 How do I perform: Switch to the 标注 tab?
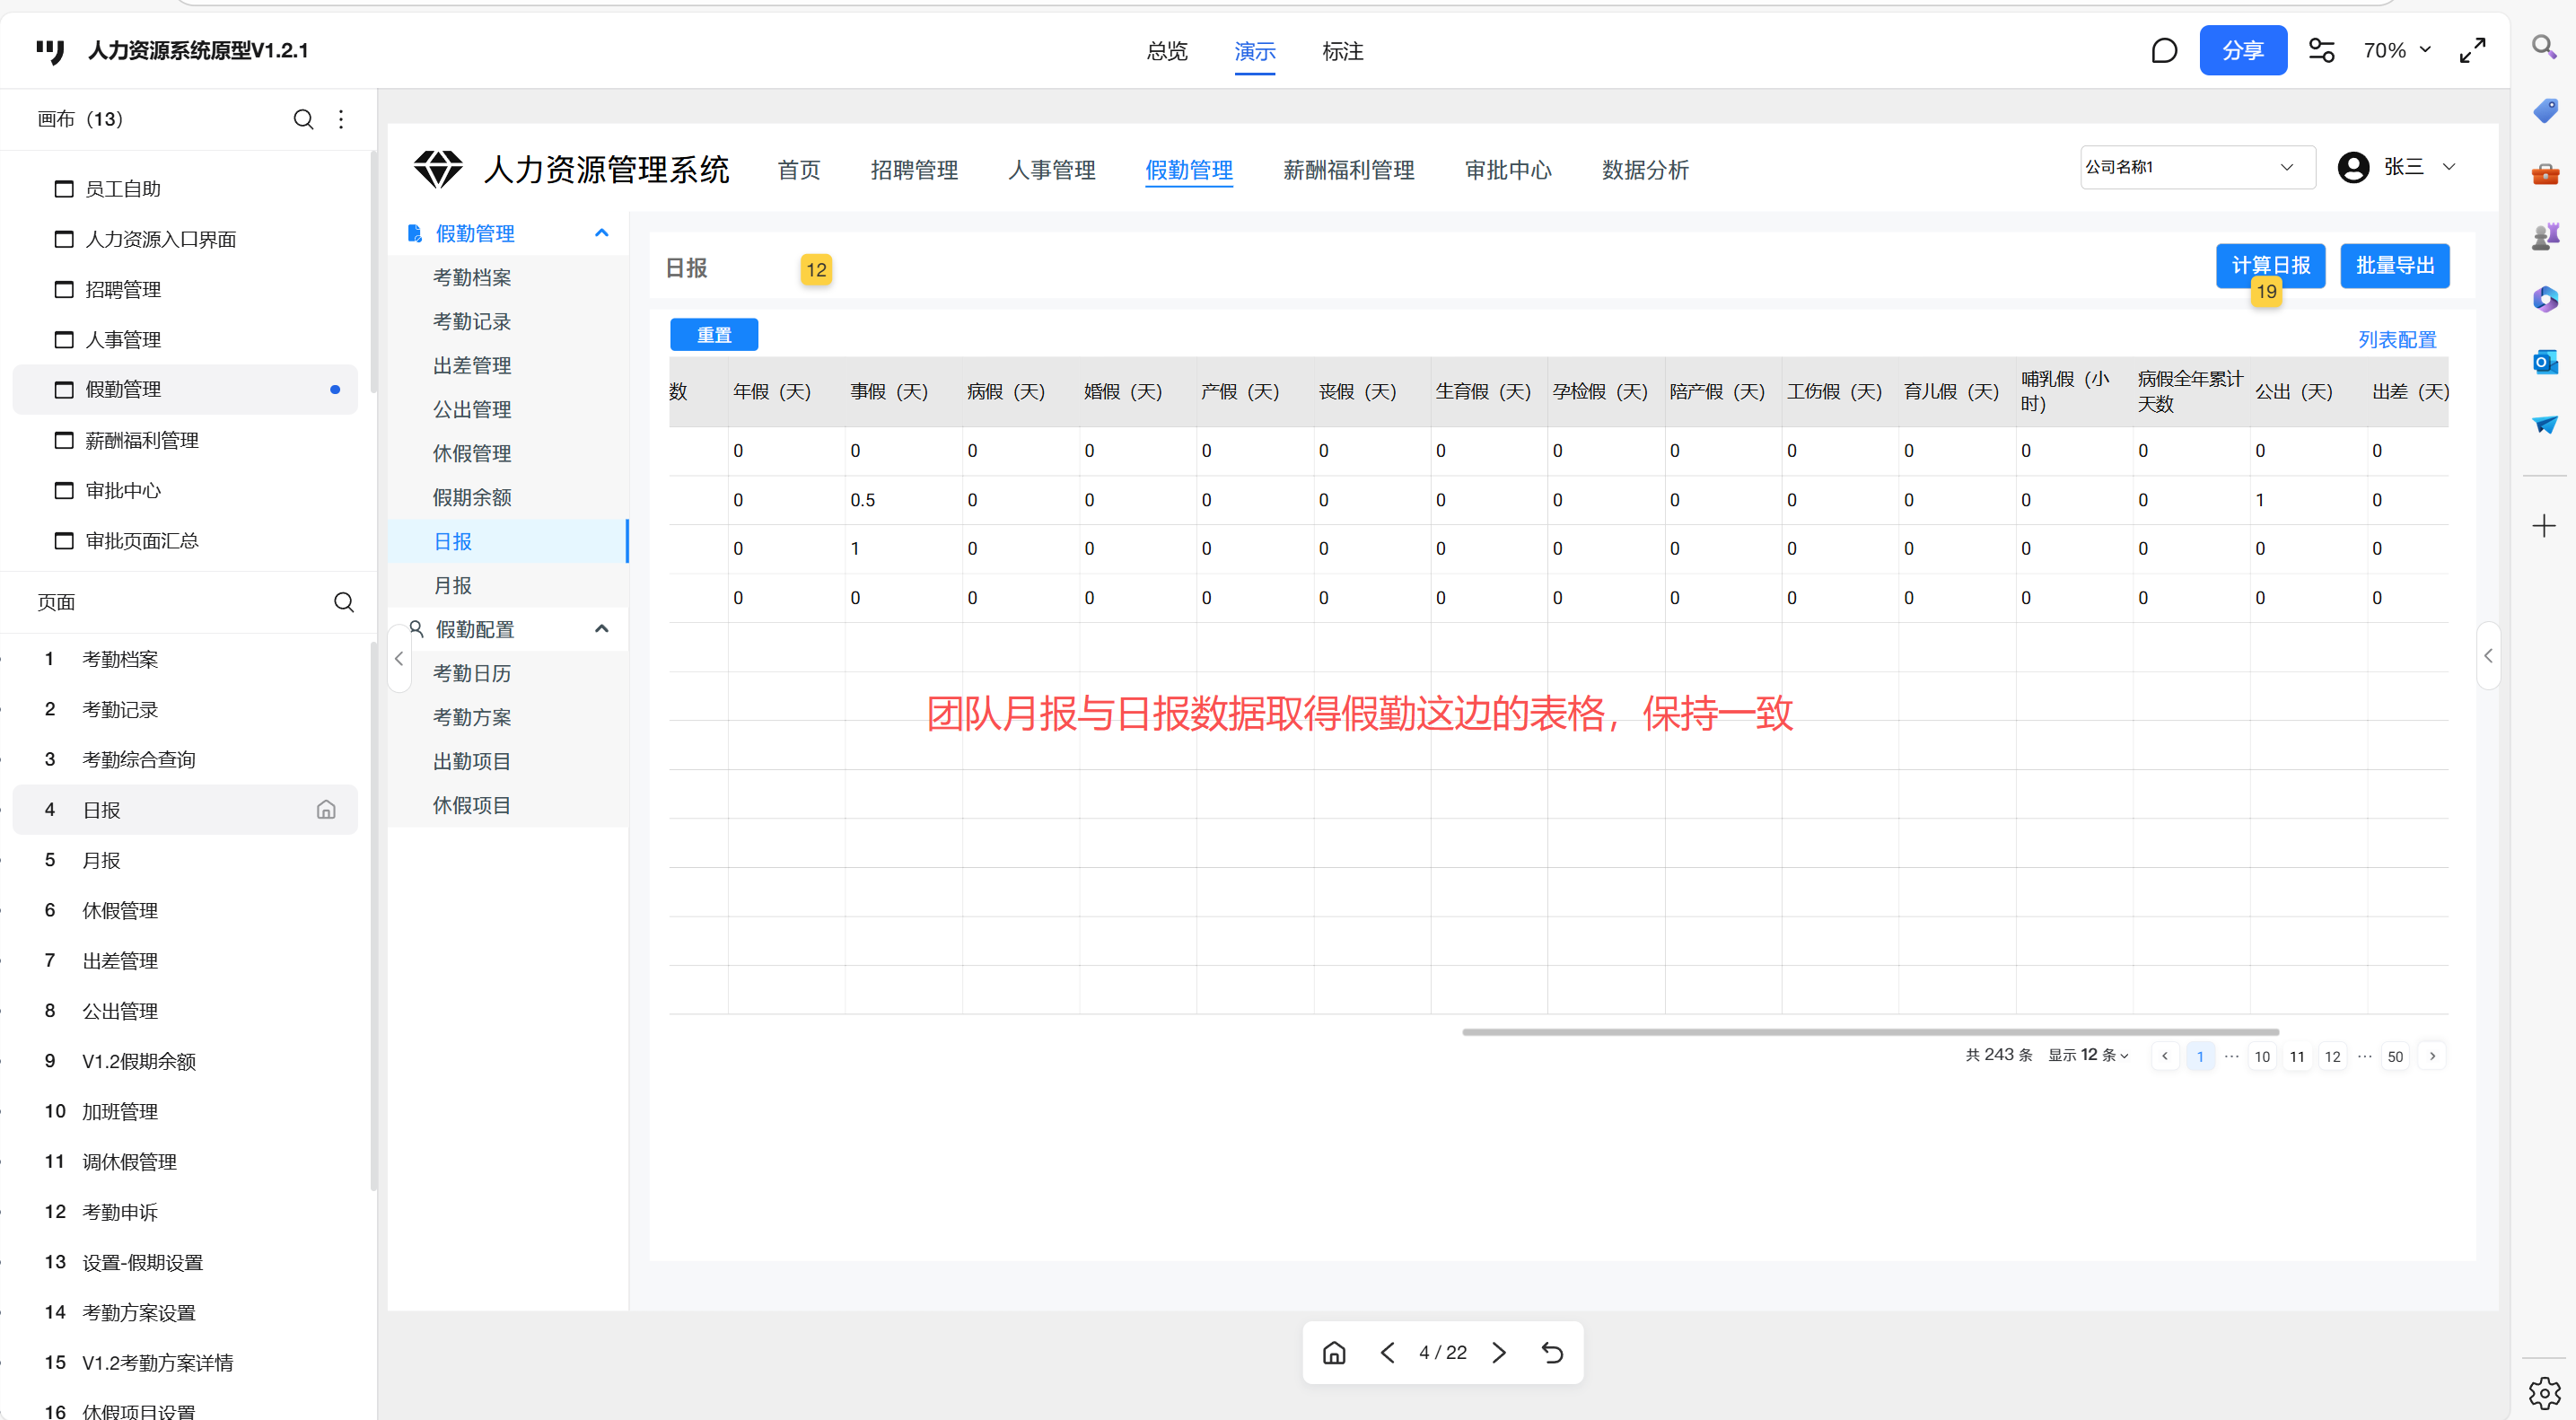1342,52
